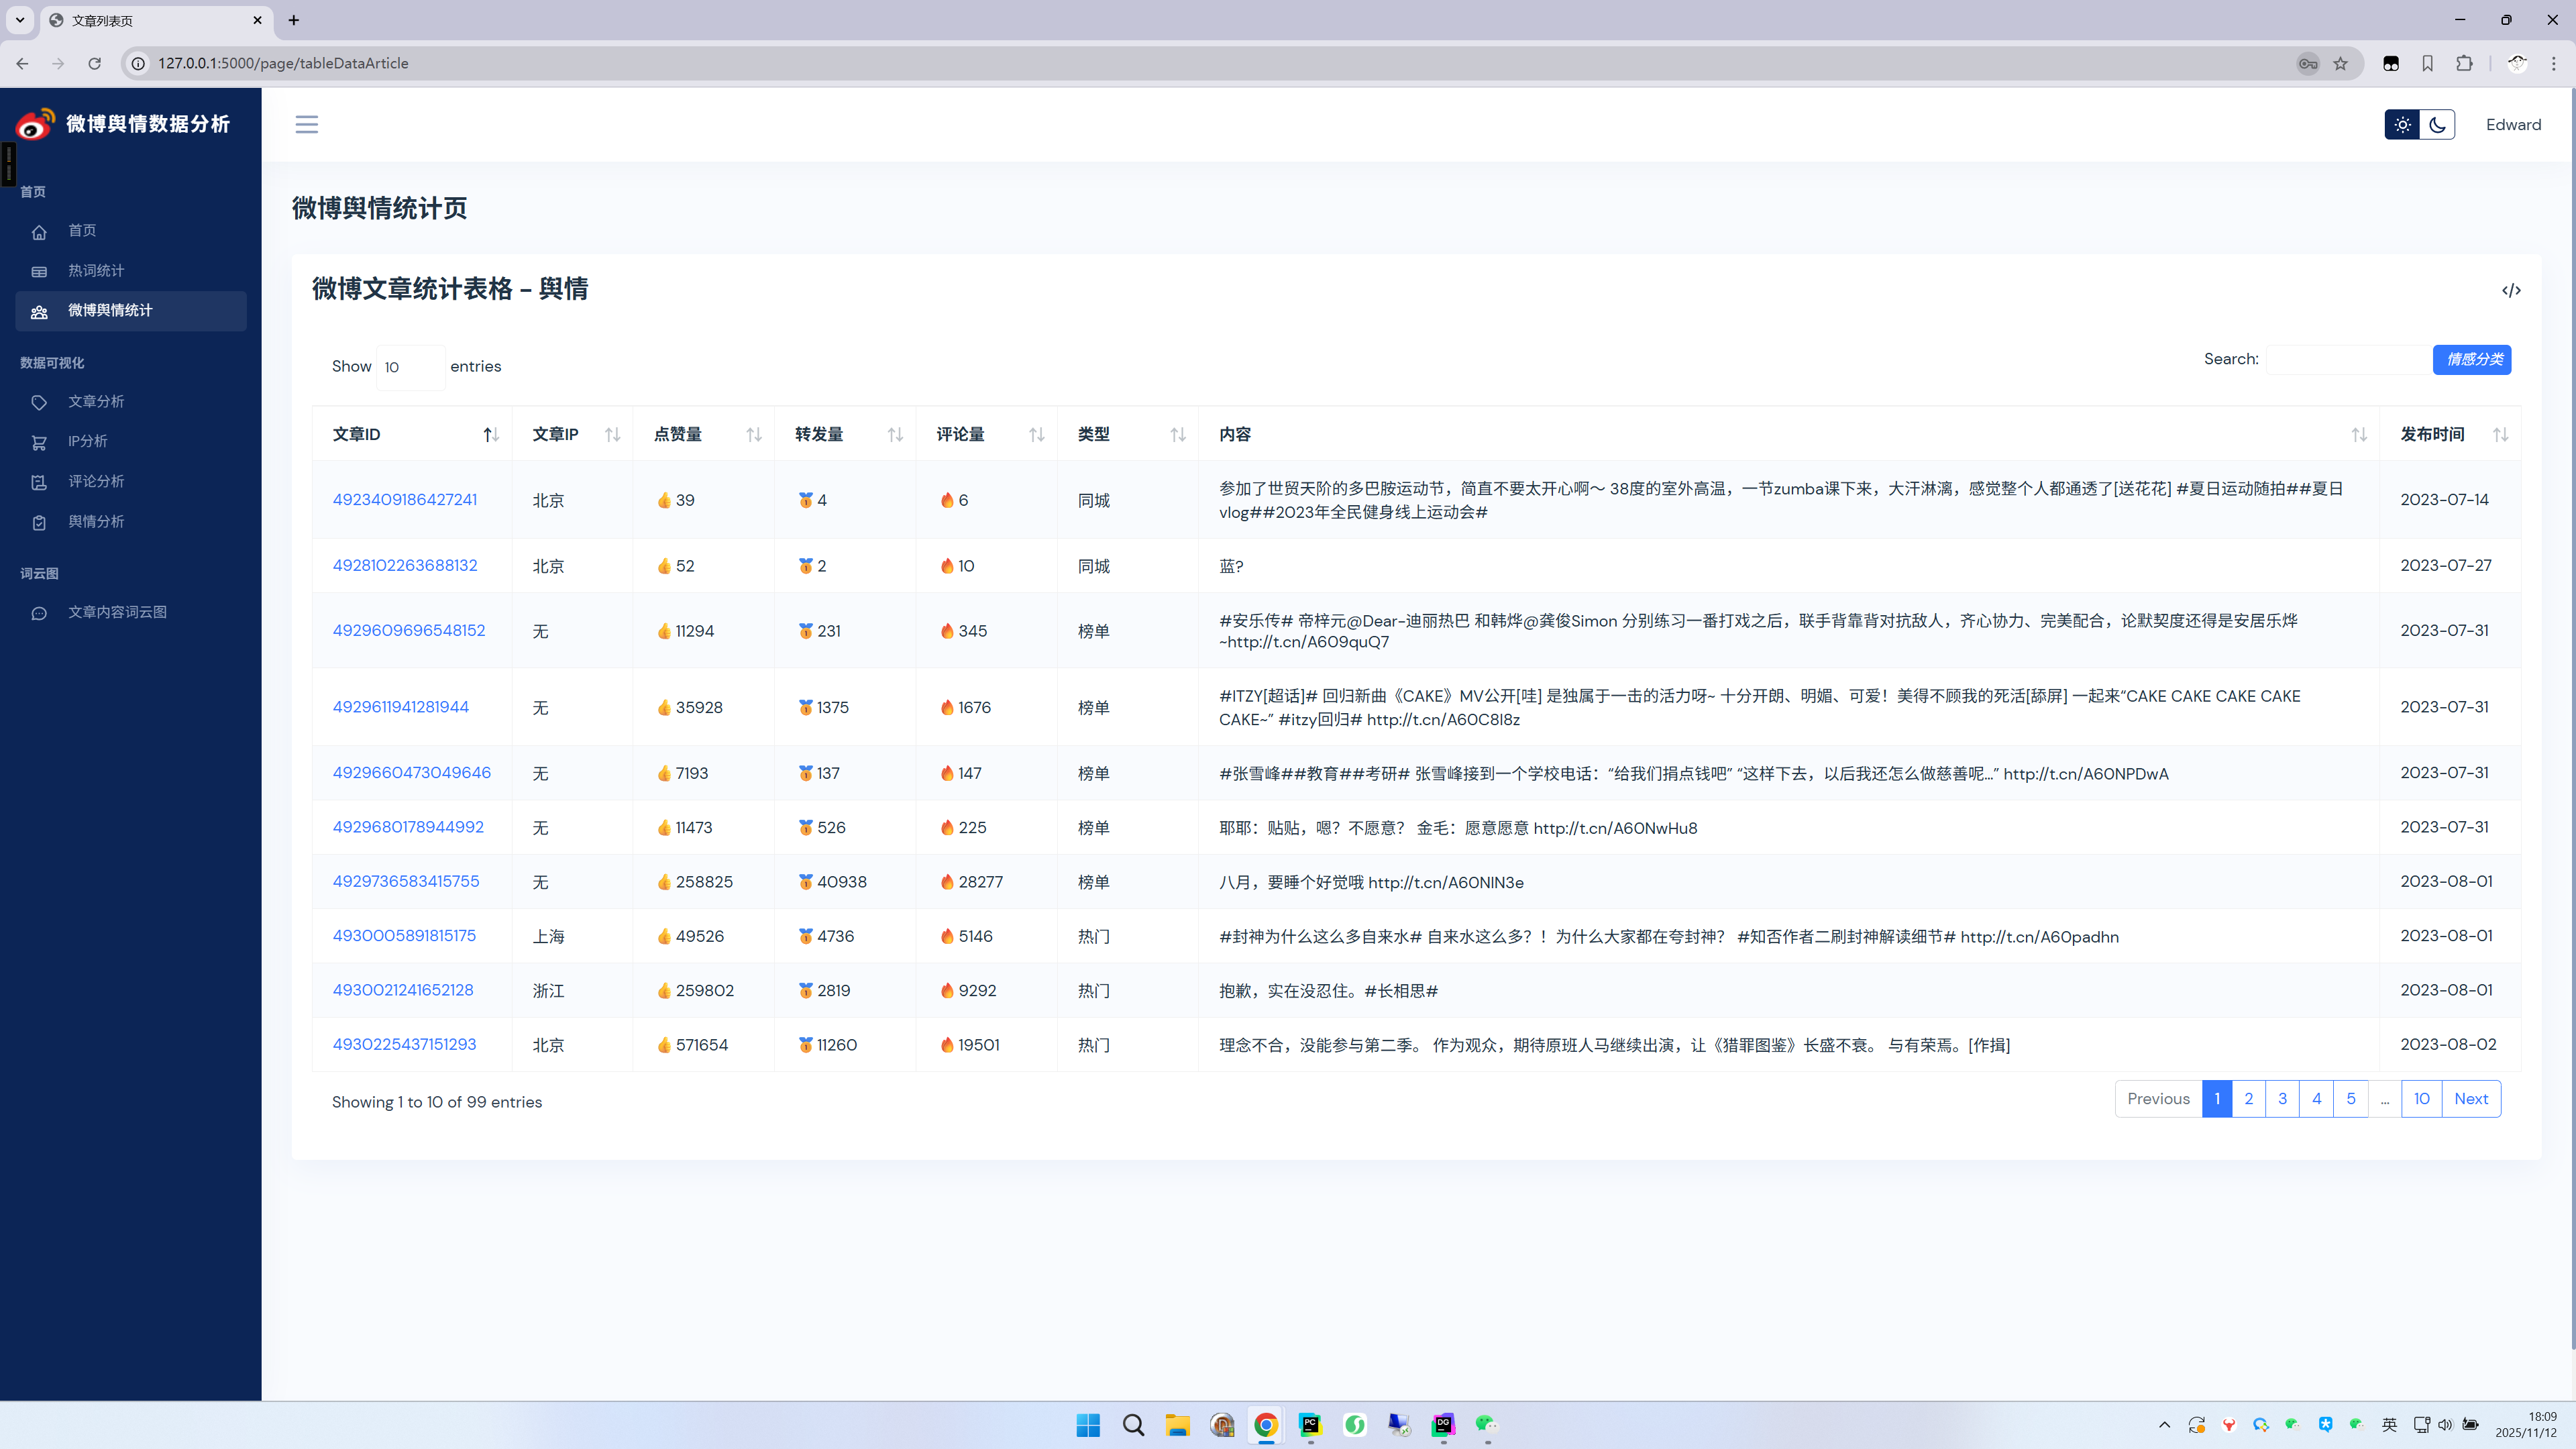Click the hamburger menu icon
2576x1449 pixels.
306,124
